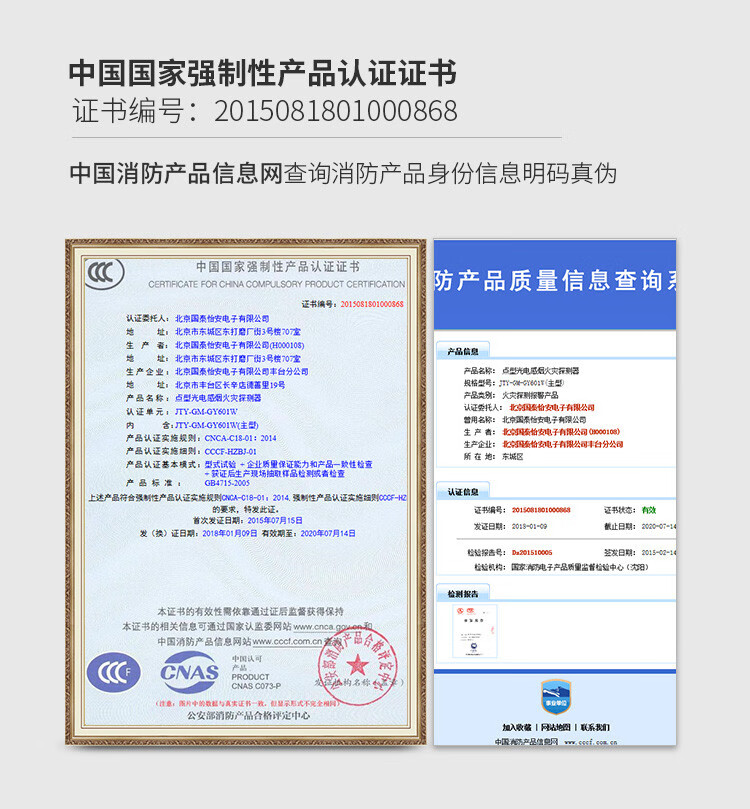Click red 生产者 company name (H000108) on website
The width and height of the screenshot is (750, 809).
point(561,432)
